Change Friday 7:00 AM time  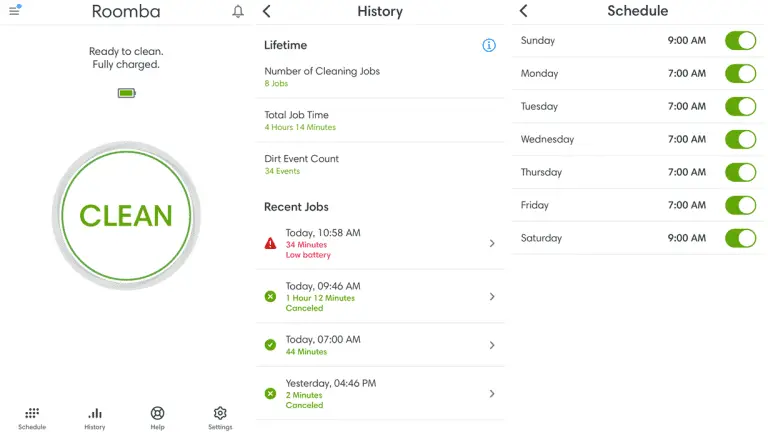click(x=687, y=205)
